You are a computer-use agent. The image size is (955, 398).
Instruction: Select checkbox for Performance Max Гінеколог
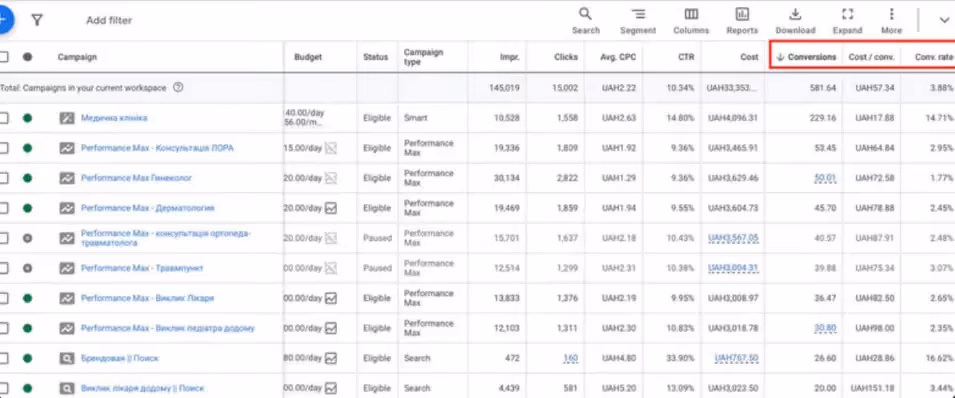(x=4, y=178)
